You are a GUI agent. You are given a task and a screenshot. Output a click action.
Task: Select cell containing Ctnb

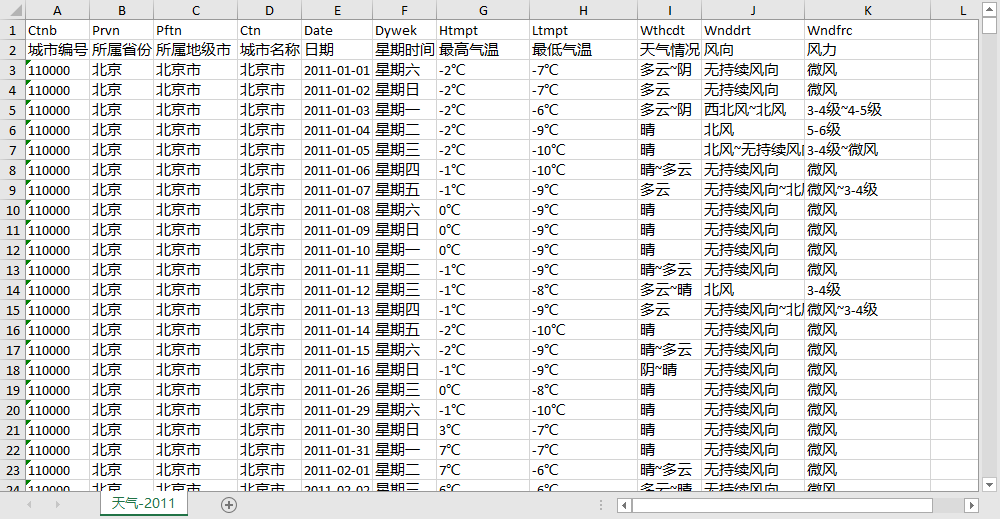coord(57,30)
